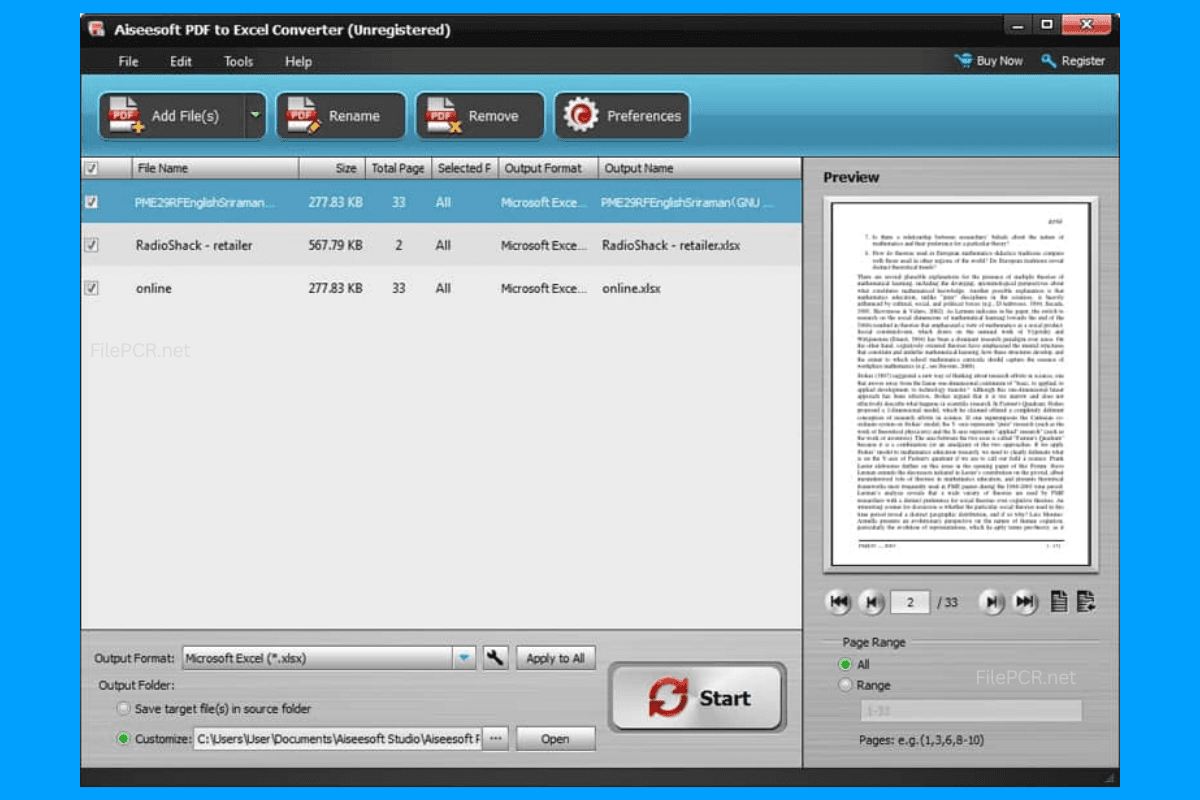Screen dimensions: 1200x800
Task: Click the Output Format column header
Action: (x=547, y=168)
